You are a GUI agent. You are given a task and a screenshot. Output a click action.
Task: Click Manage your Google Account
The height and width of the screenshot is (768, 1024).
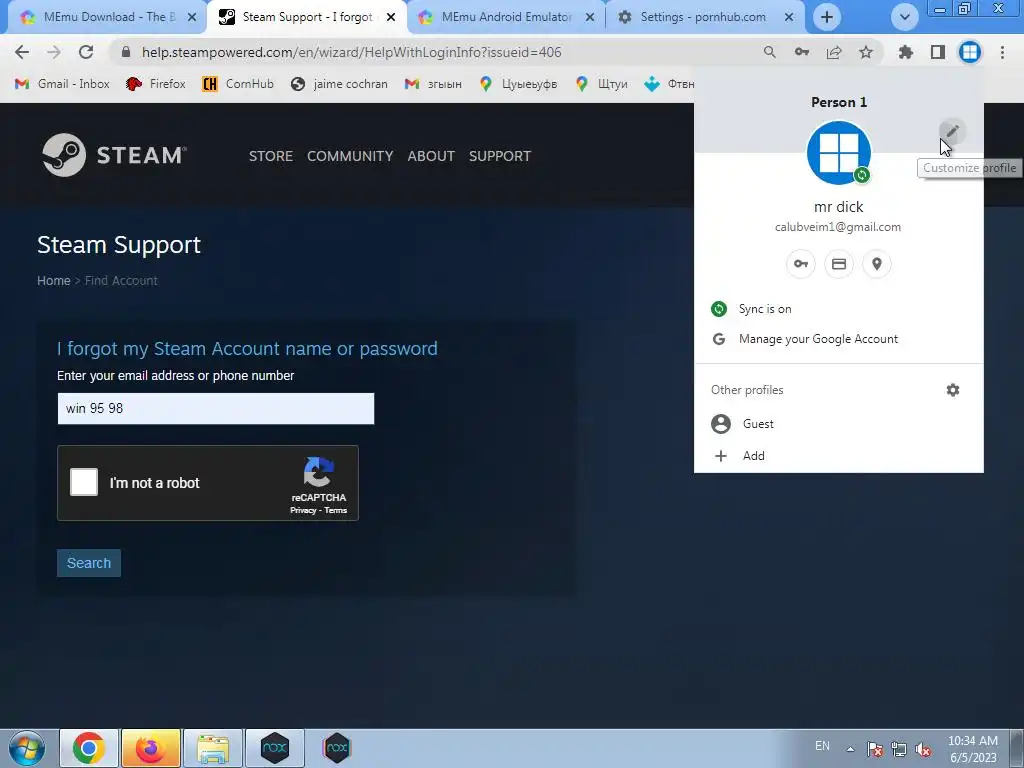(839, 339)
